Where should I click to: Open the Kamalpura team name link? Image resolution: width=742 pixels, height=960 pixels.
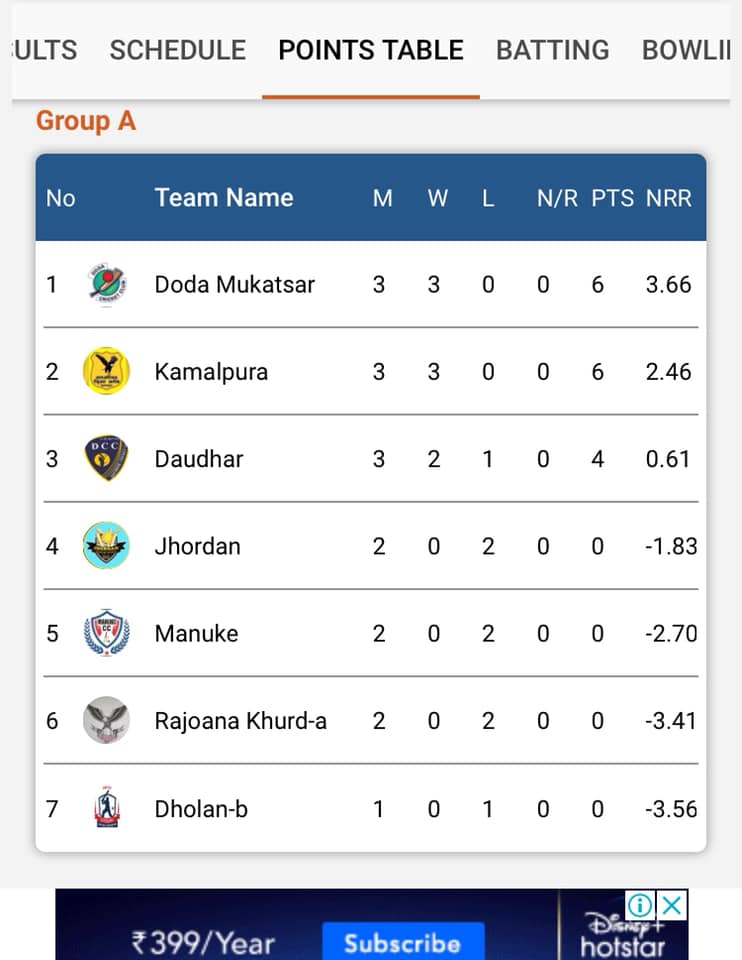[211, 372]
